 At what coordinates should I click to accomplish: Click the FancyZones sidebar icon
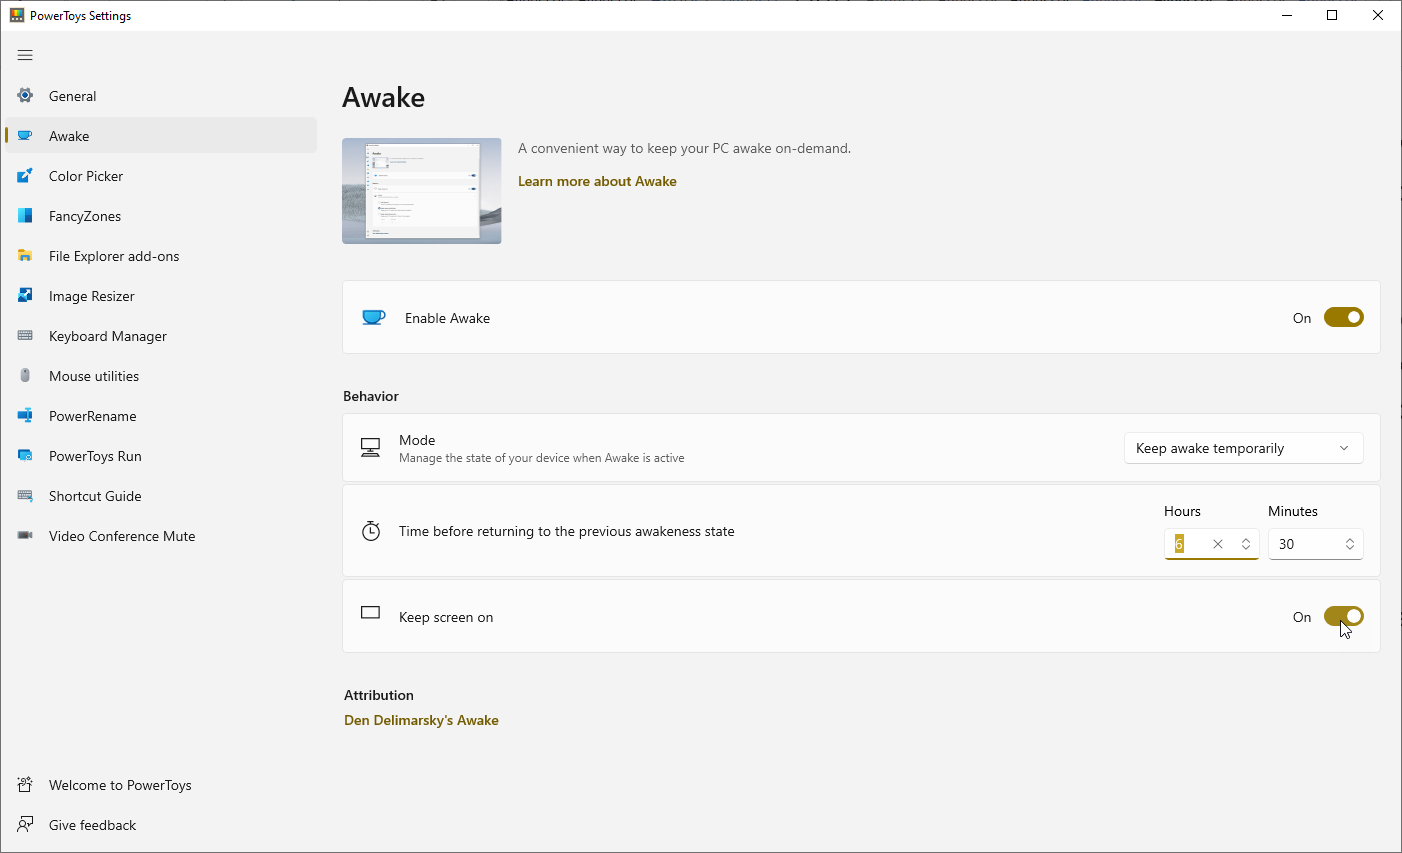[x=25, y=216]
